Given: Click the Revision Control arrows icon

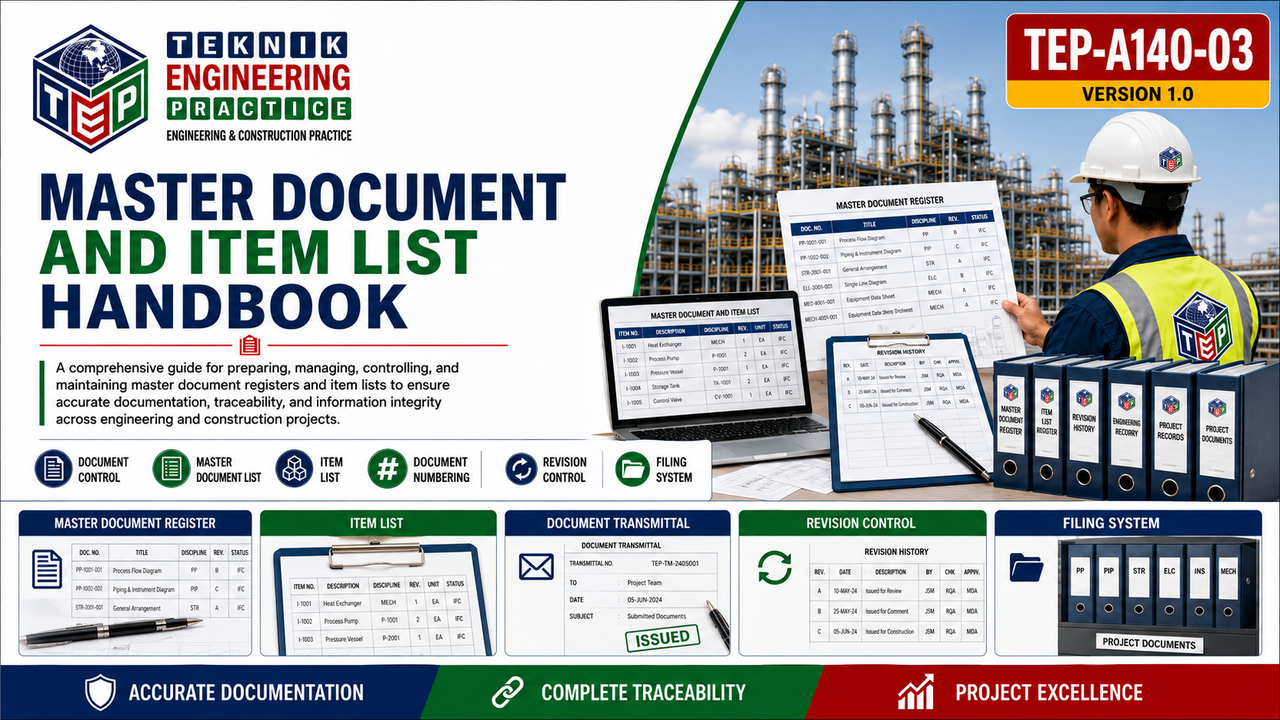Looking at the screenshot, I should coord(521,469).
